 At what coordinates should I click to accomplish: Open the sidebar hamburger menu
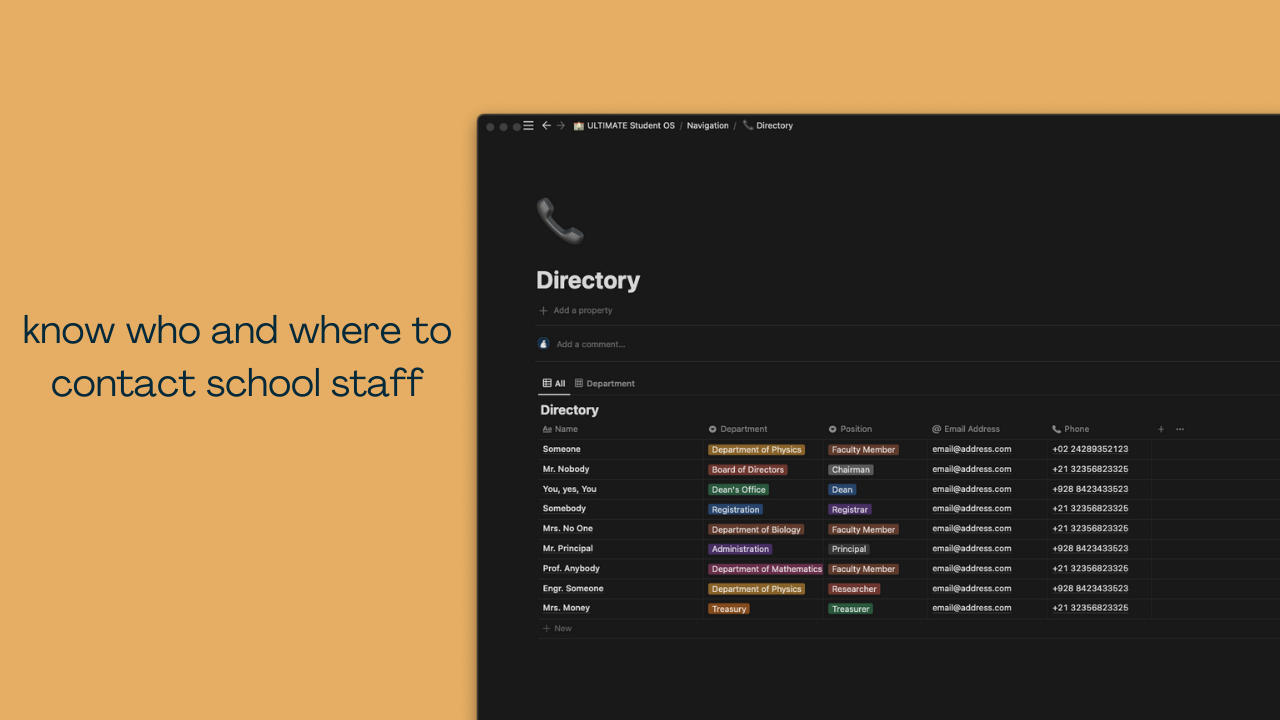[528, 126]
